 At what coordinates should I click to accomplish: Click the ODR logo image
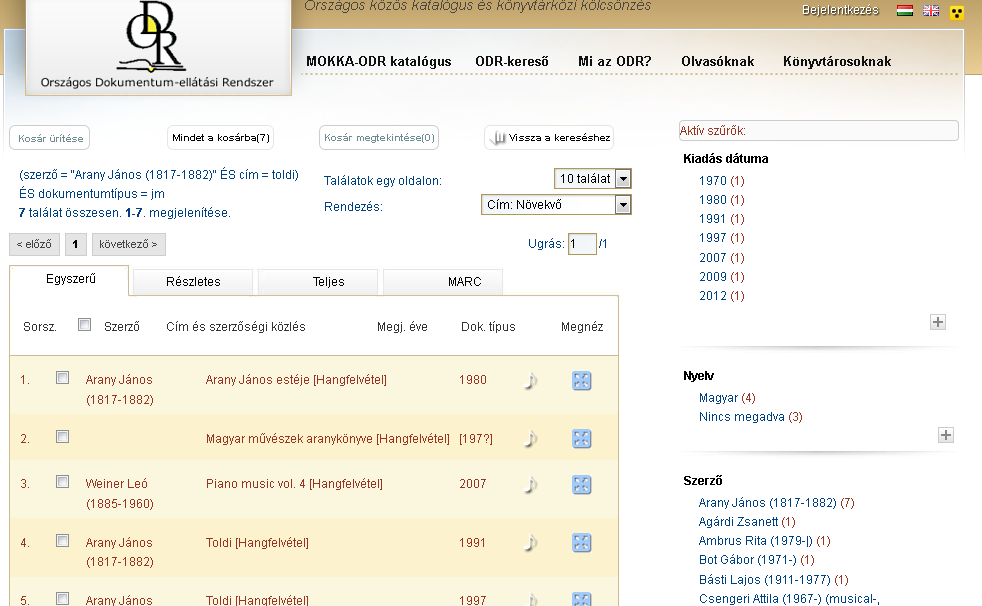click(158, 45)
